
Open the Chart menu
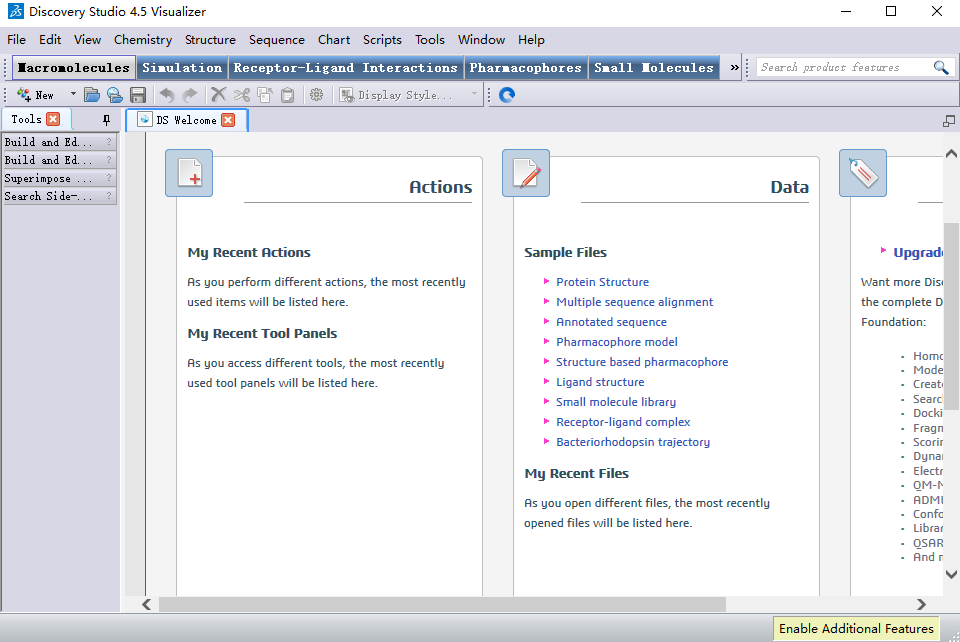point(334,40)
